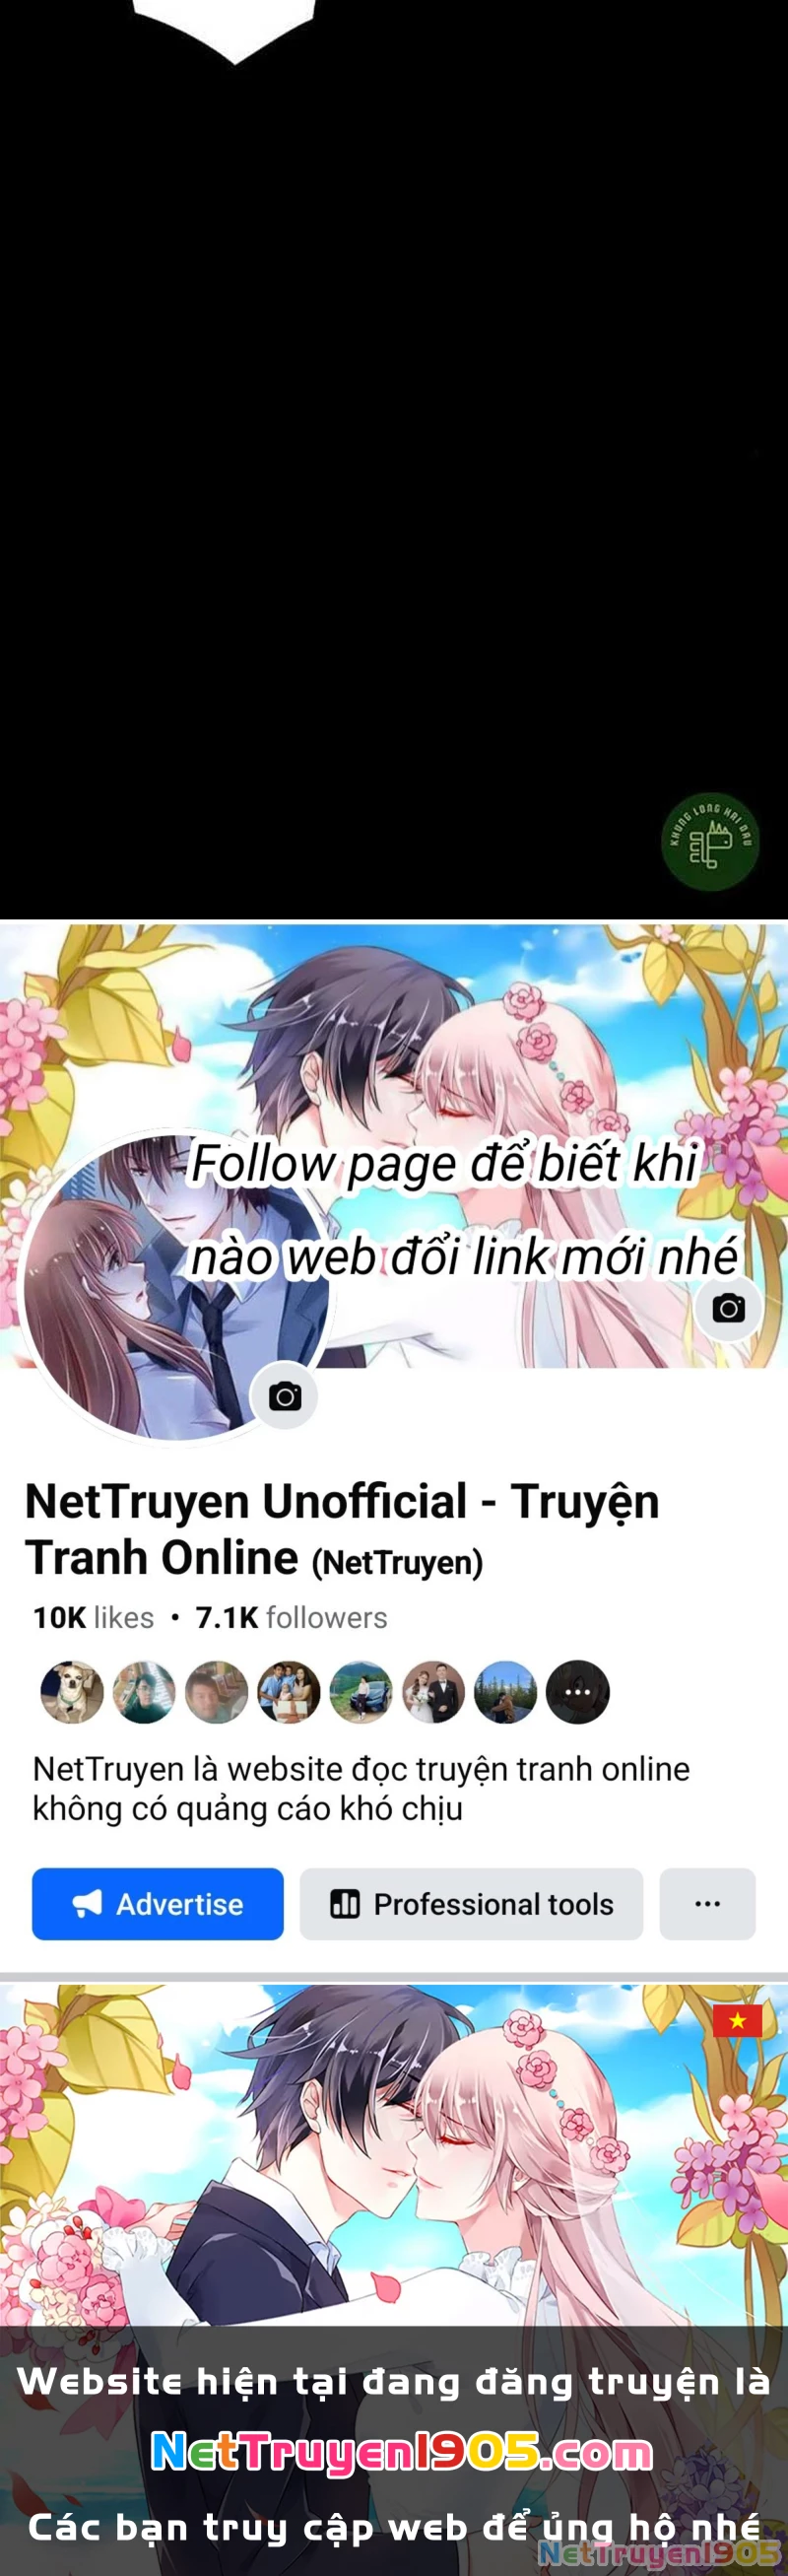
Task: Click the green Khung Long Hai Dau logo
Action: (710, 843)
